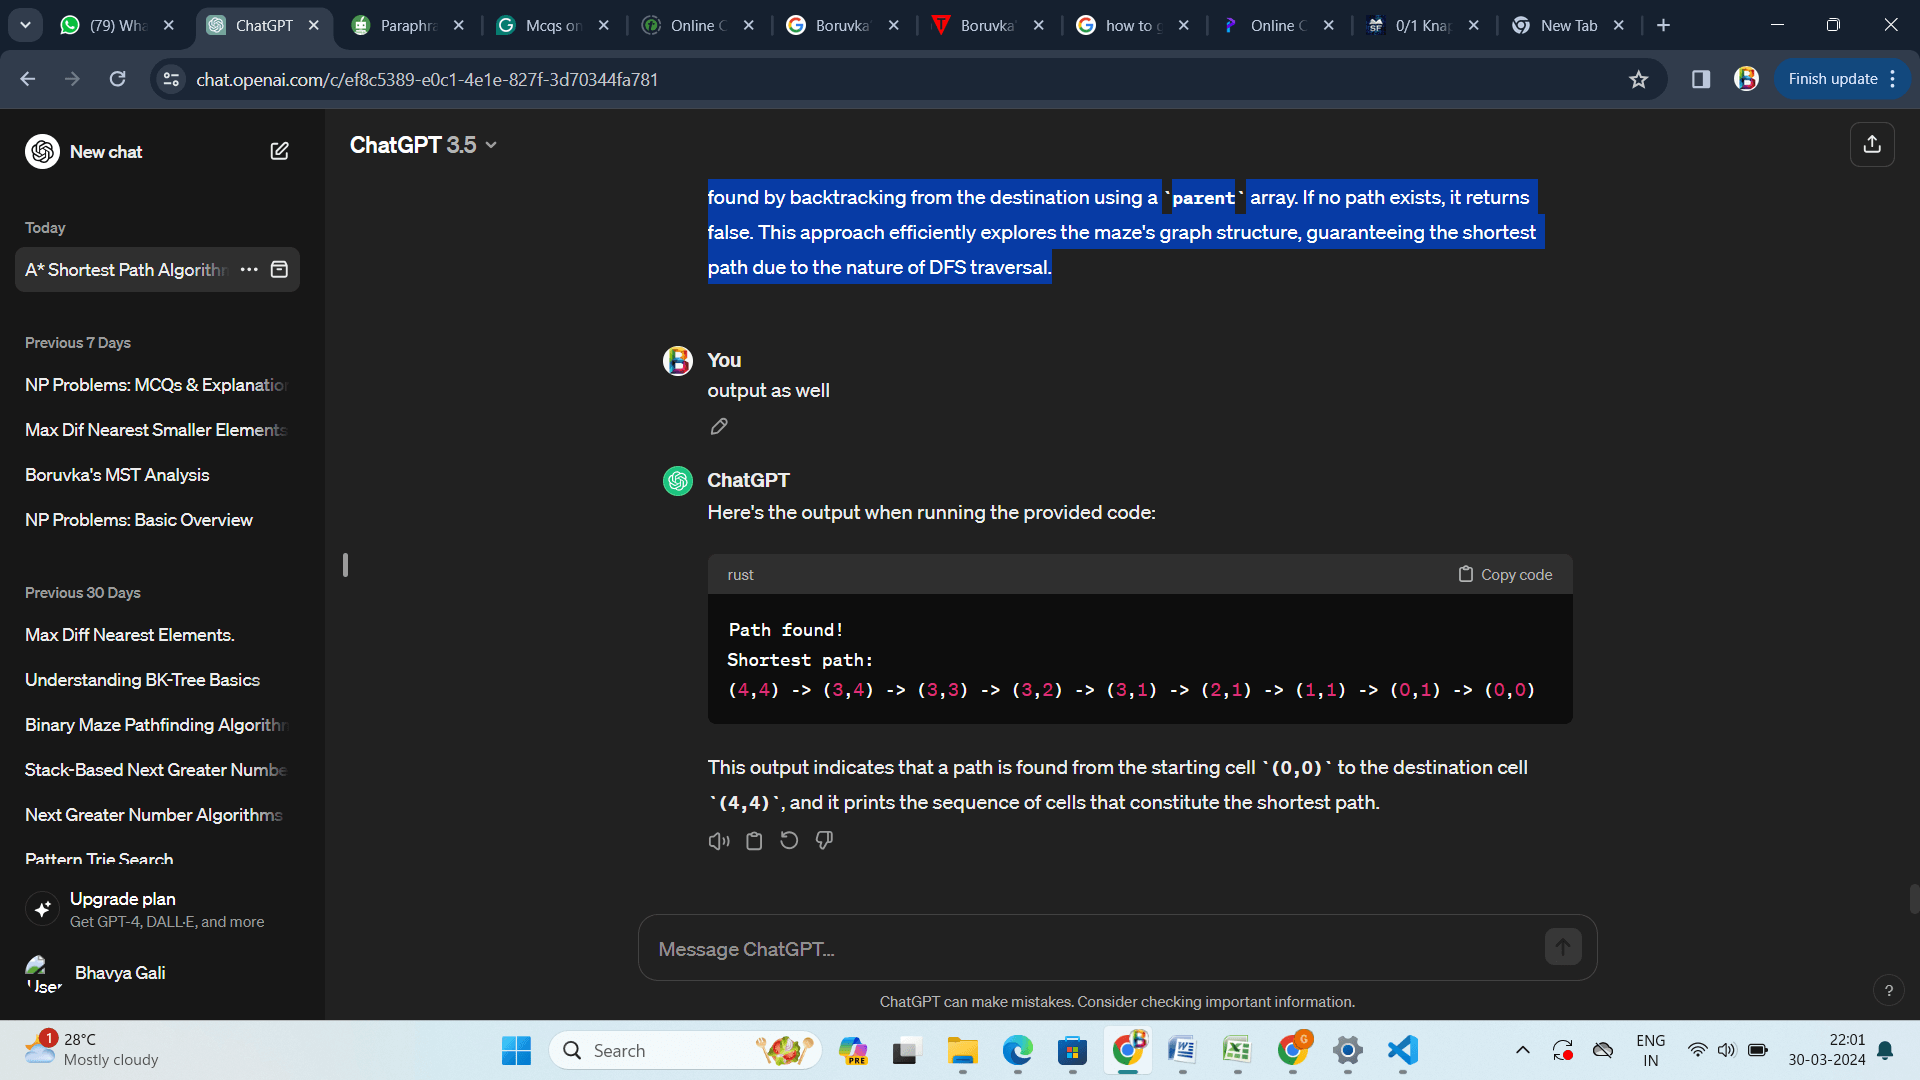Open notifications bell in taskbar

pyautogui.click(x=1885, y=1050)
